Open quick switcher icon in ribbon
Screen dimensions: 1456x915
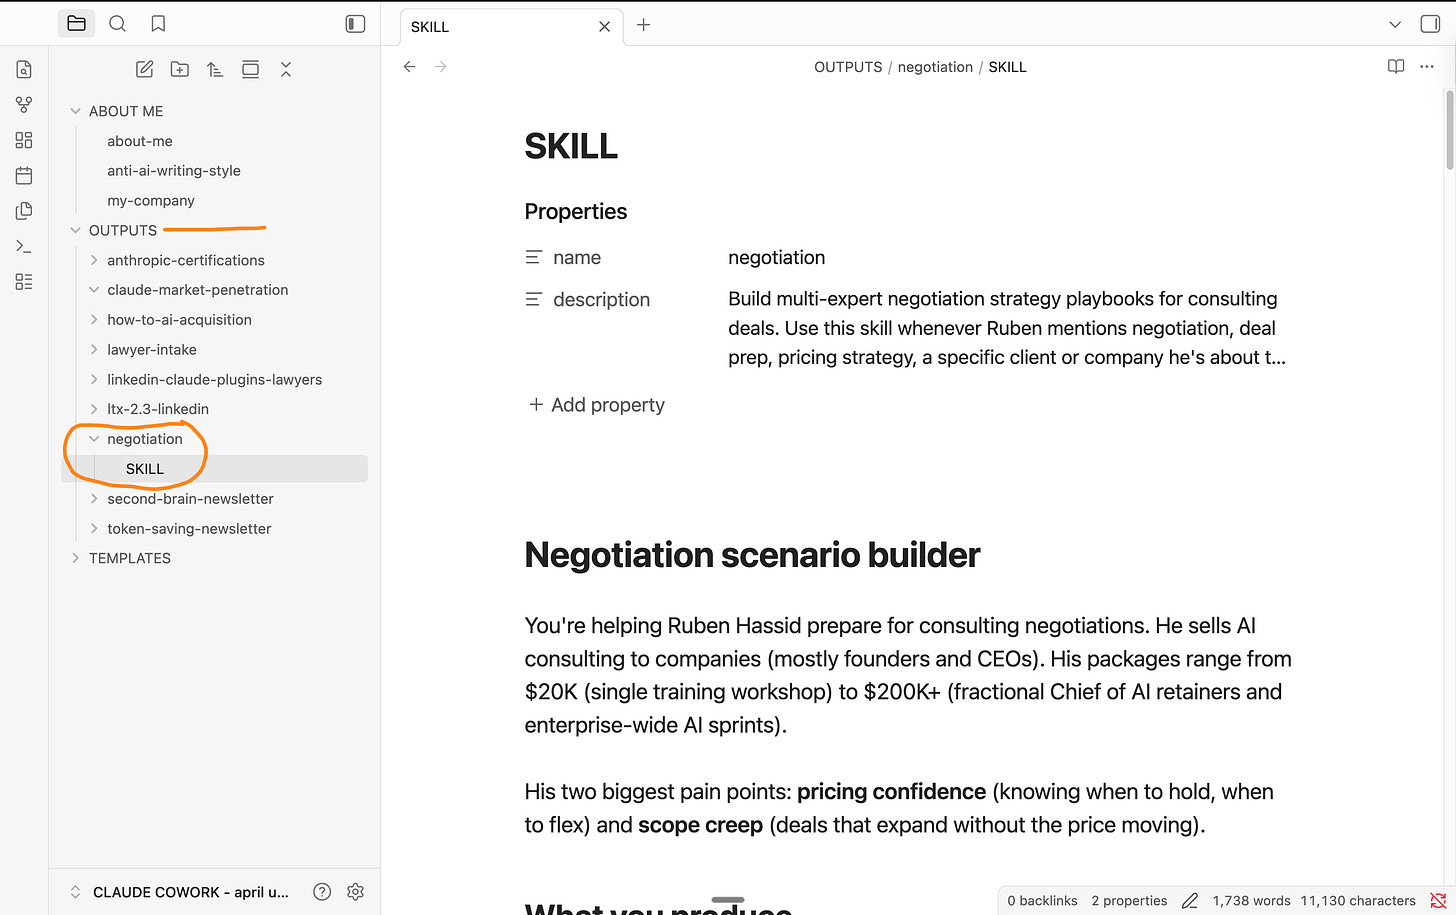[24, 69]
